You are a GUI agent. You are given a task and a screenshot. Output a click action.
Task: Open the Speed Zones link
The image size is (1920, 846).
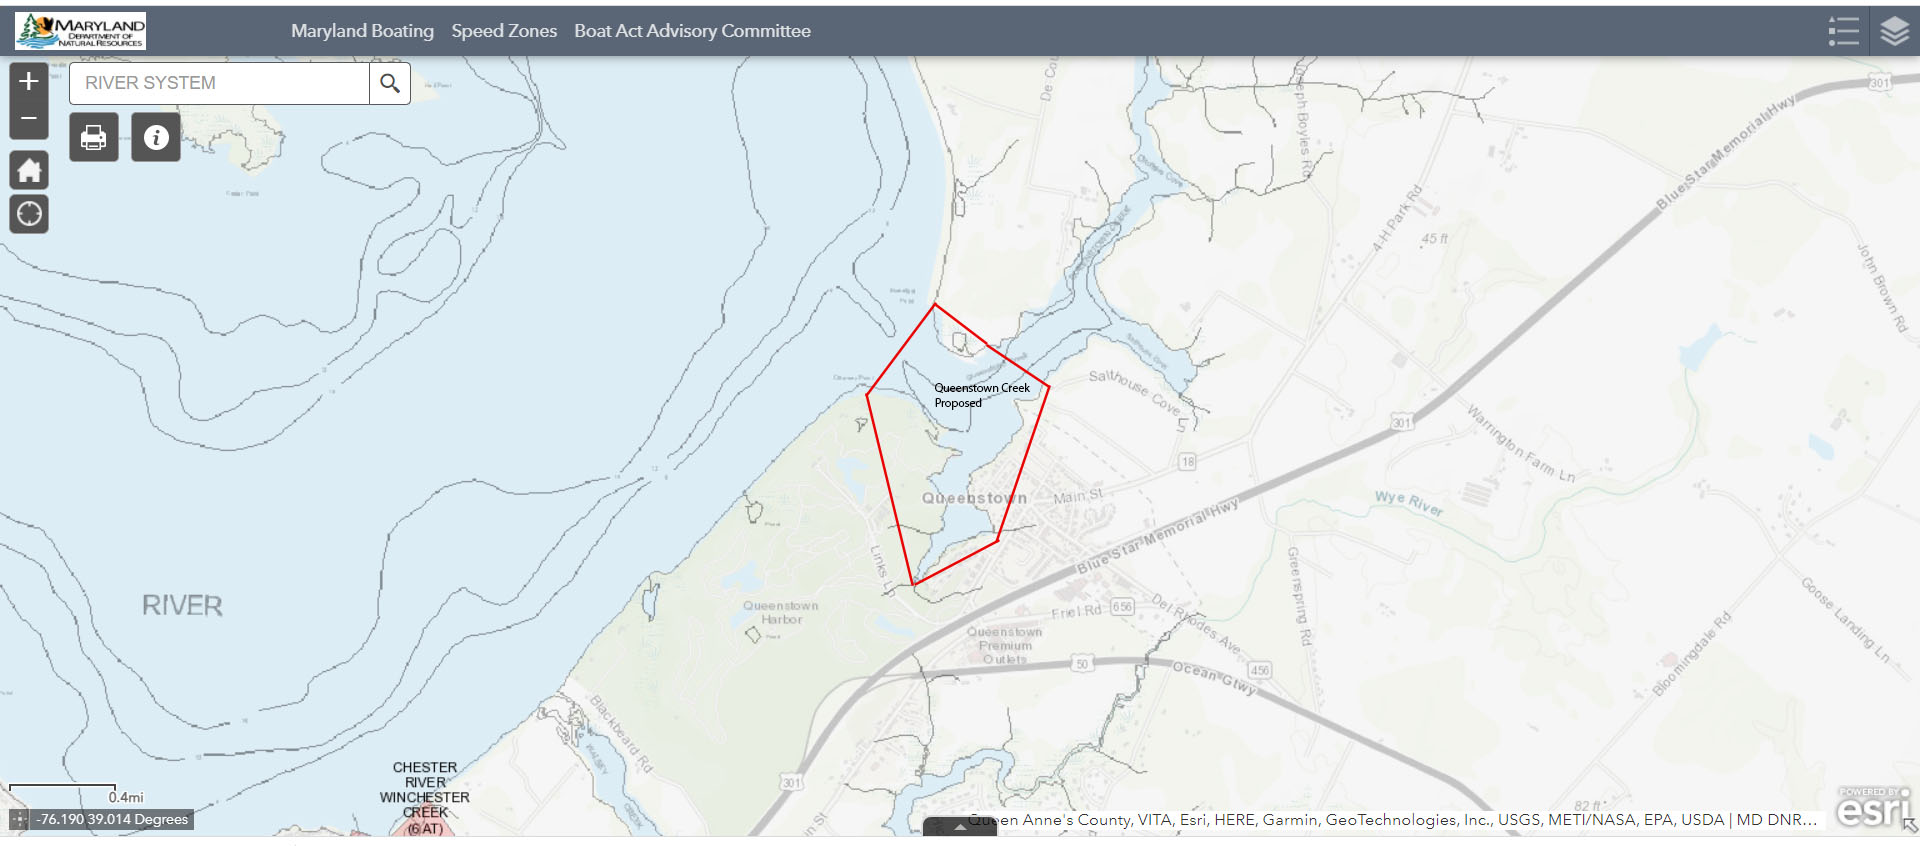[504, 31]
